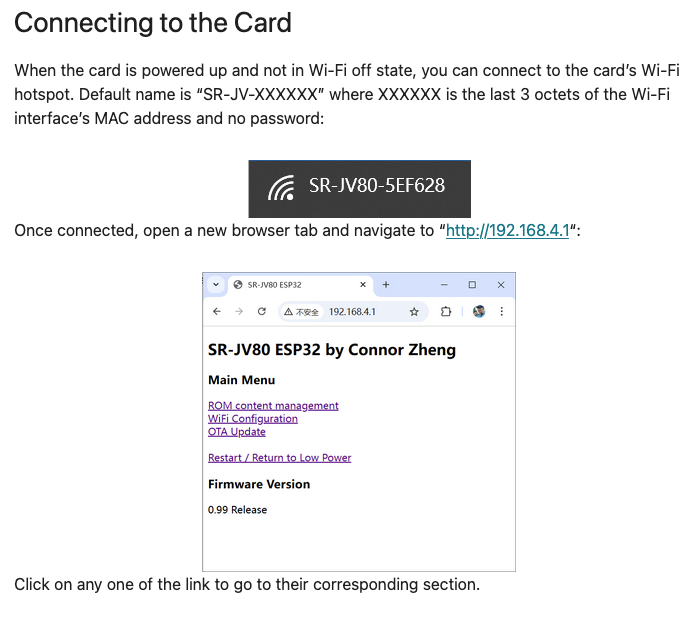Click the browser back arrow

[x=217, y=312]
